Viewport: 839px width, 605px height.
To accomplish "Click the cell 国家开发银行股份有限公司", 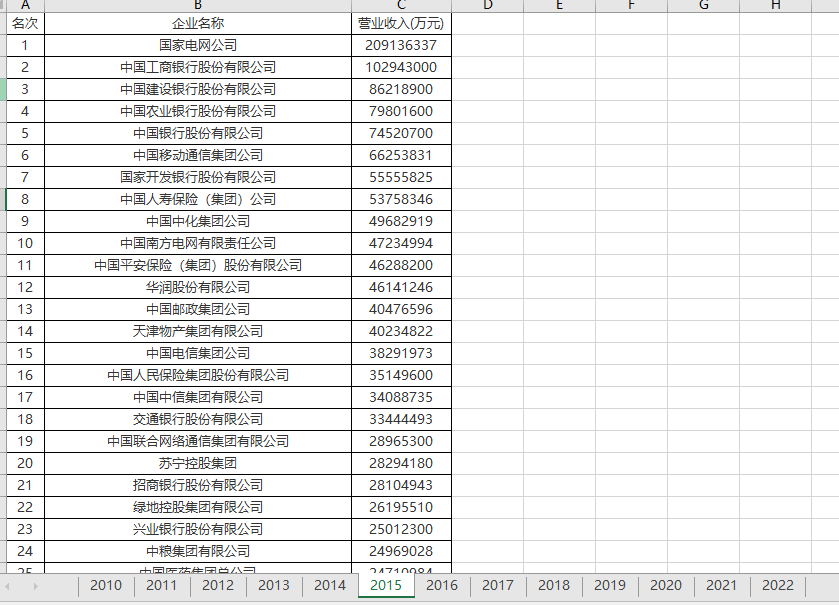I will [x=198, y=177].
